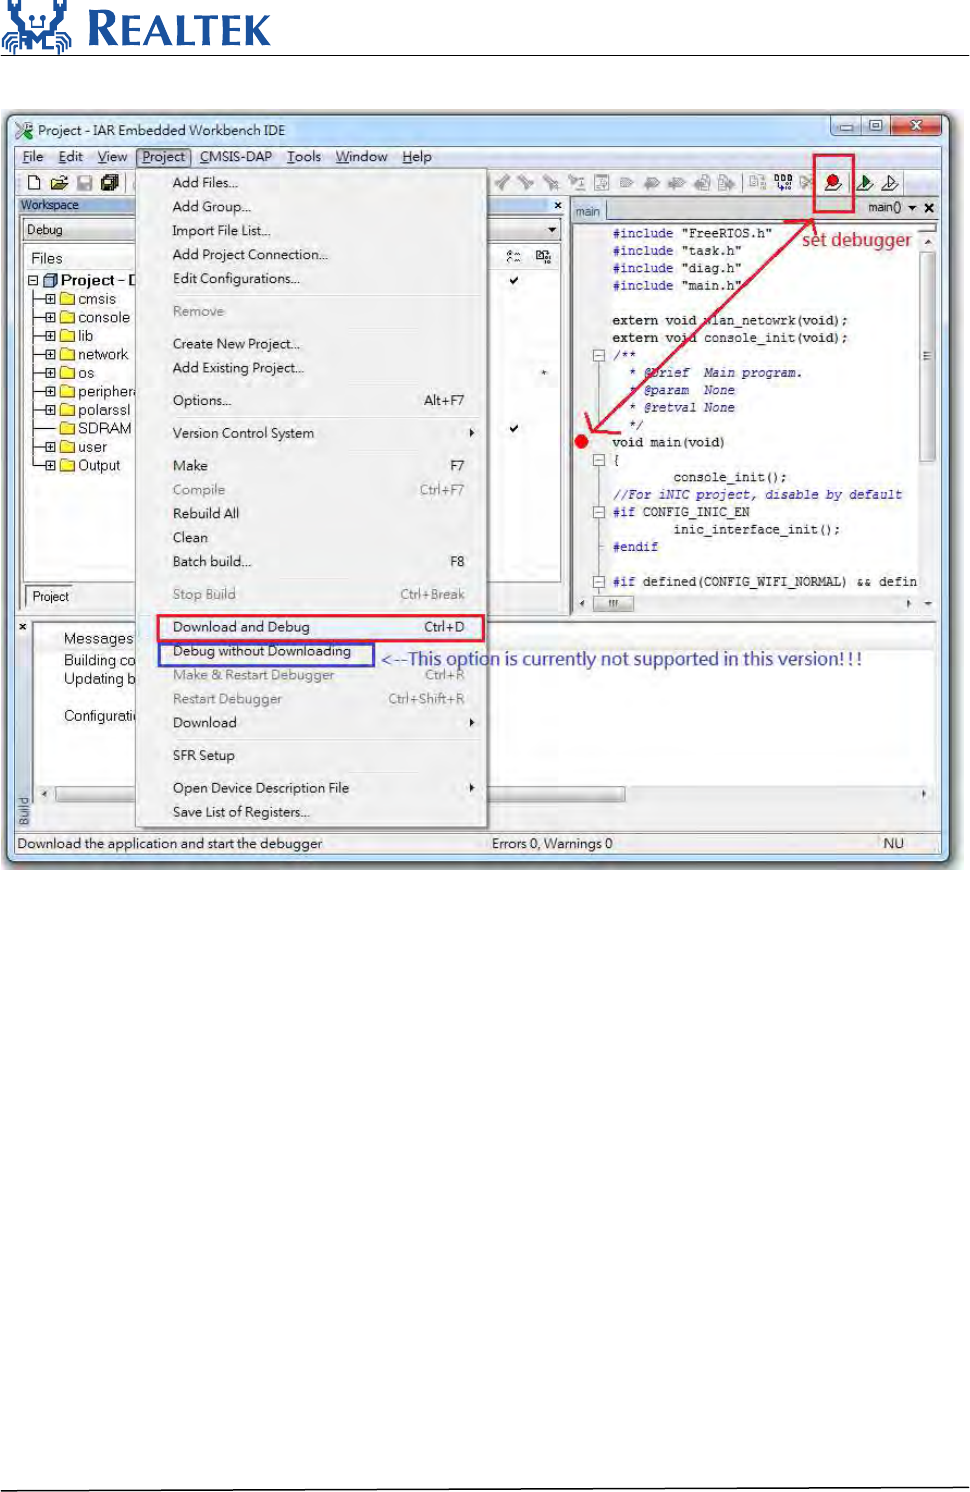This screenshot has height=1492, width=970.
Task: Close the Workspace panel
Action: [558, 205]
